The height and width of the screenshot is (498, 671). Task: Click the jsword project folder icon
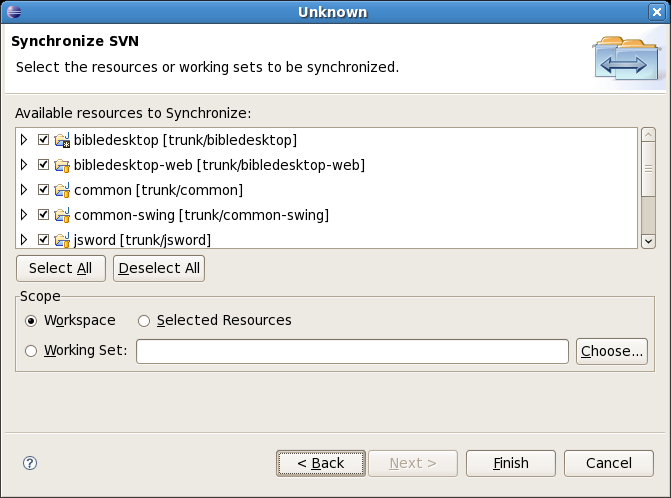point(62,239)
